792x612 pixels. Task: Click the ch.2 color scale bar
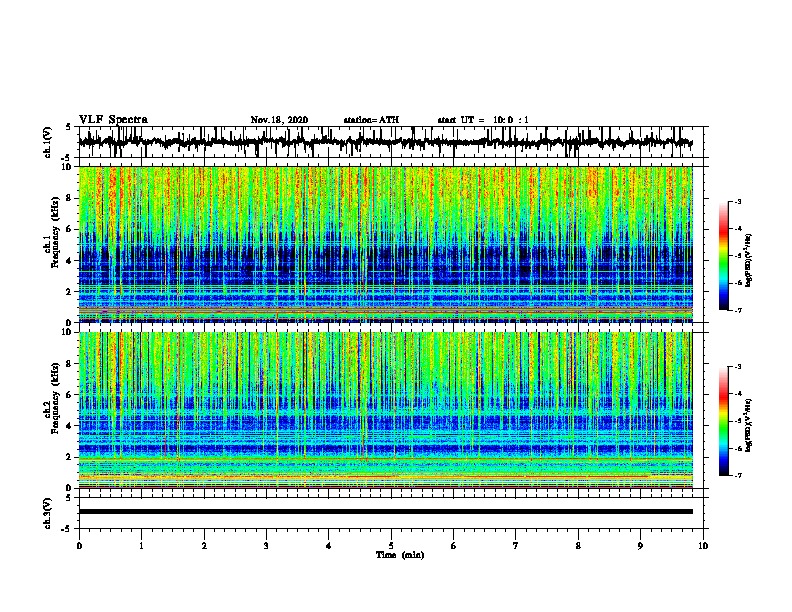click(723, 421)
